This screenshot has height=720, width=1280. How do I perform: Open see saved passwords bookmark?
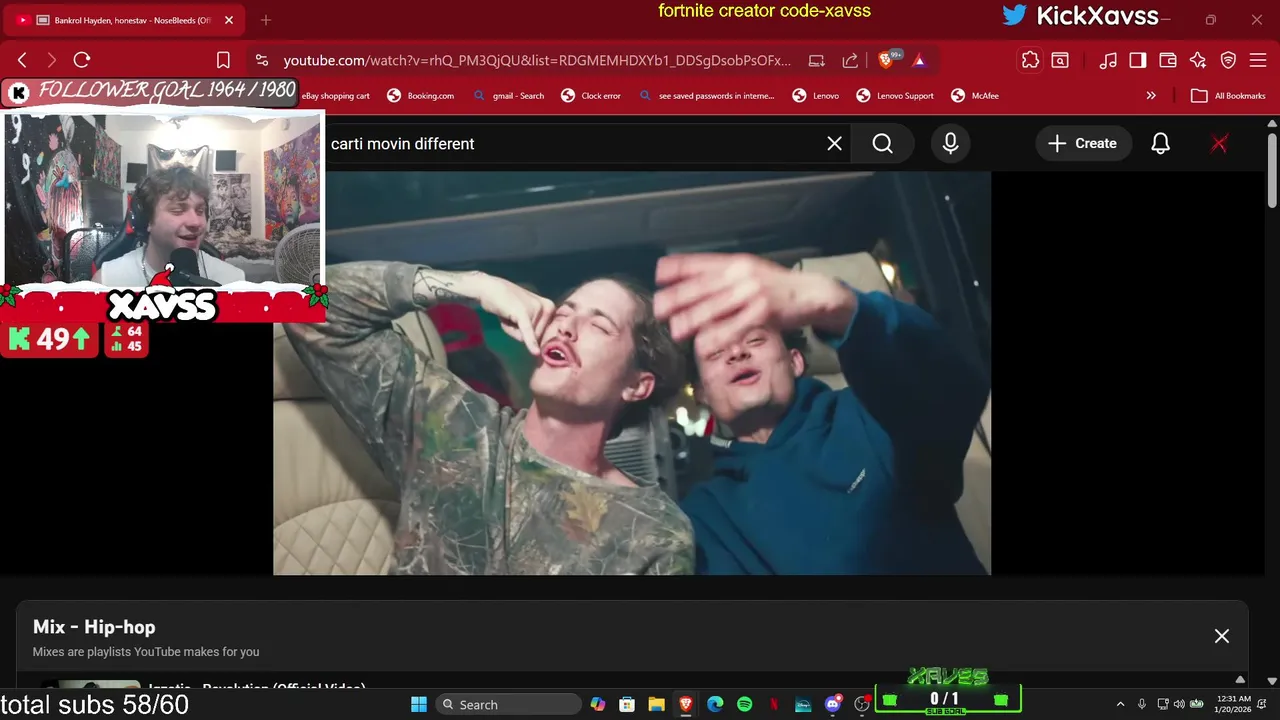pyautogui.click(x=706, y=96)
